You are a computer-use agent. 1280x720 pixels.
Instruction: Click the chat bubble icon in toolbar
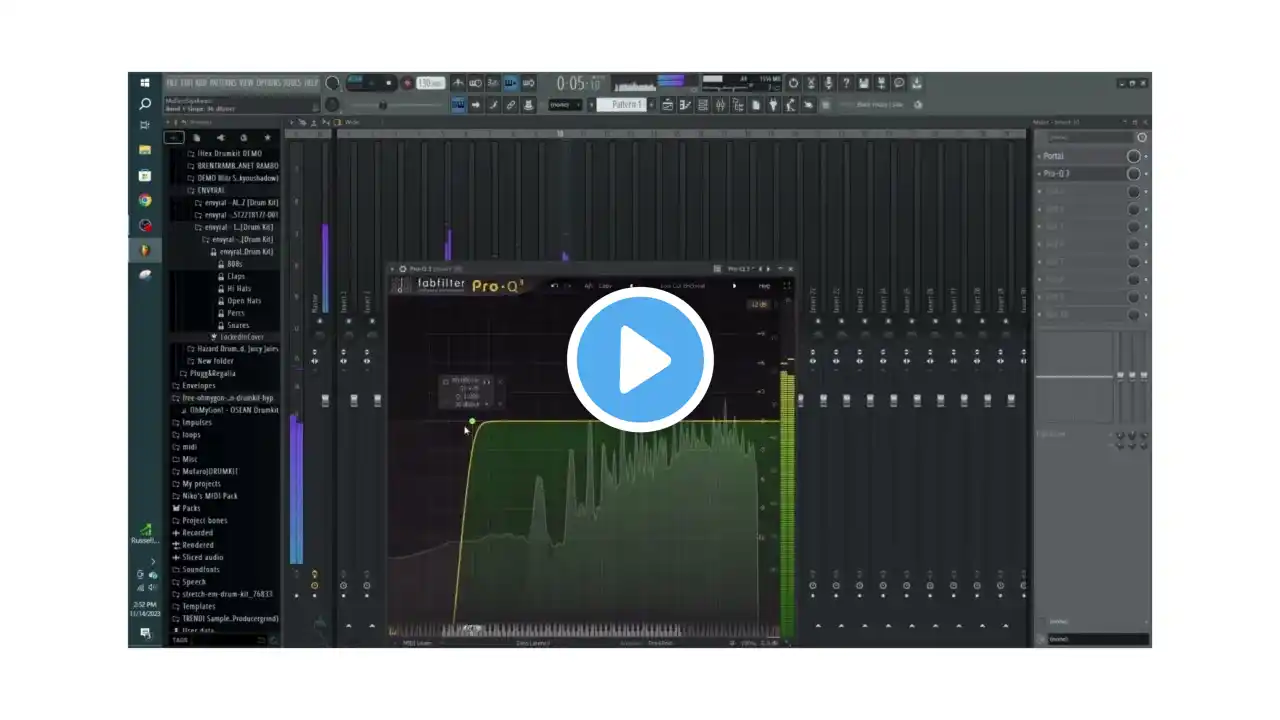899,83
